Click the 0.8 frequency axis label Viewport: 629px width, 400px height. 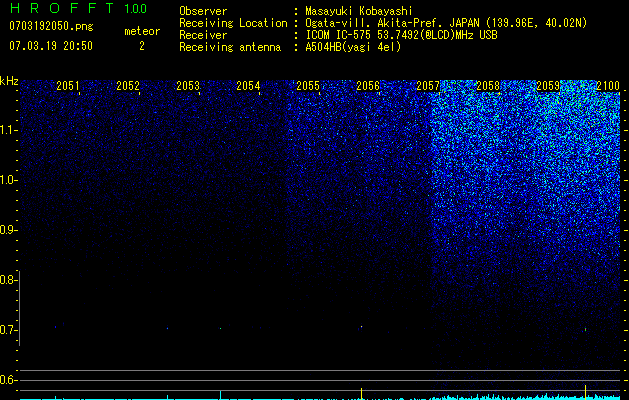7,280
